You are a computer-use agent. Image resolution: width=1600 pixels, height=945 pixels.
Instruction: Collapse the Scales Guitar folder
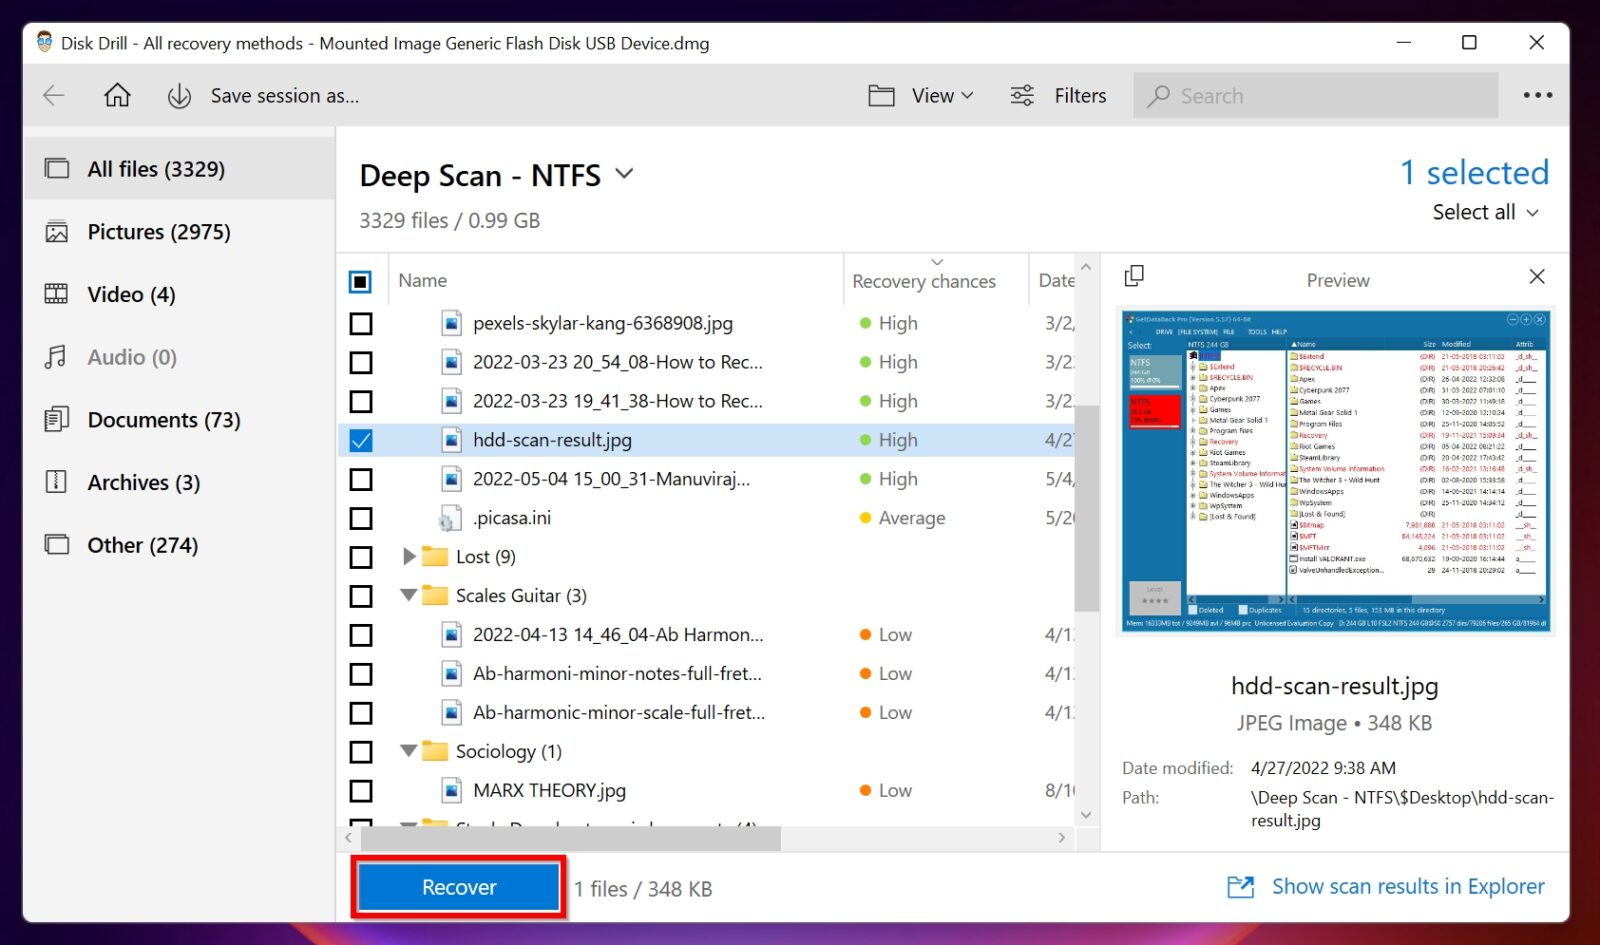(x=408, y=595)
